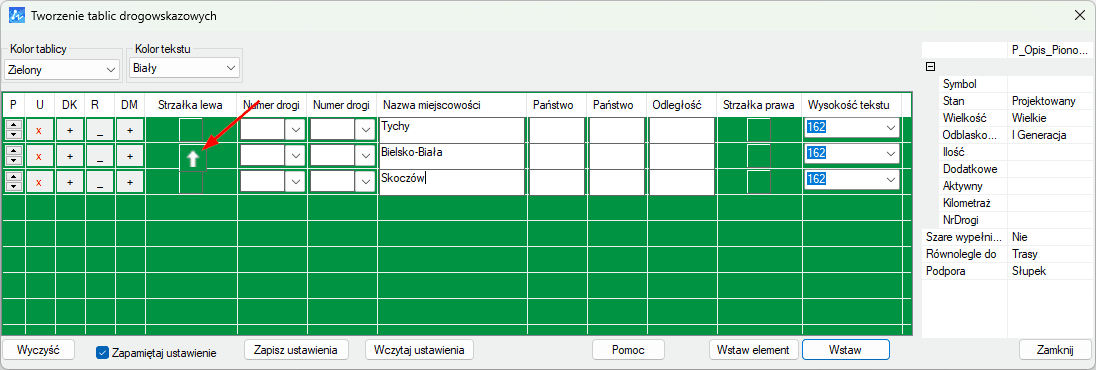This screenshot has width=1096, height=370.
Task: Click the first Państwo field in Tychy row
Action: pyautogui.click(x=556, y=130)
